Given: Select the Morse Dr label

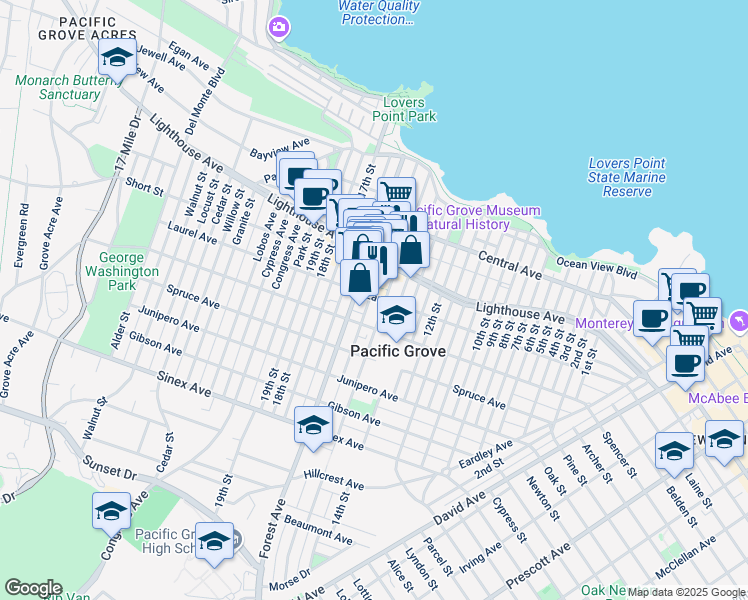Looking at the screenshot, I should (x=290, y=580).
